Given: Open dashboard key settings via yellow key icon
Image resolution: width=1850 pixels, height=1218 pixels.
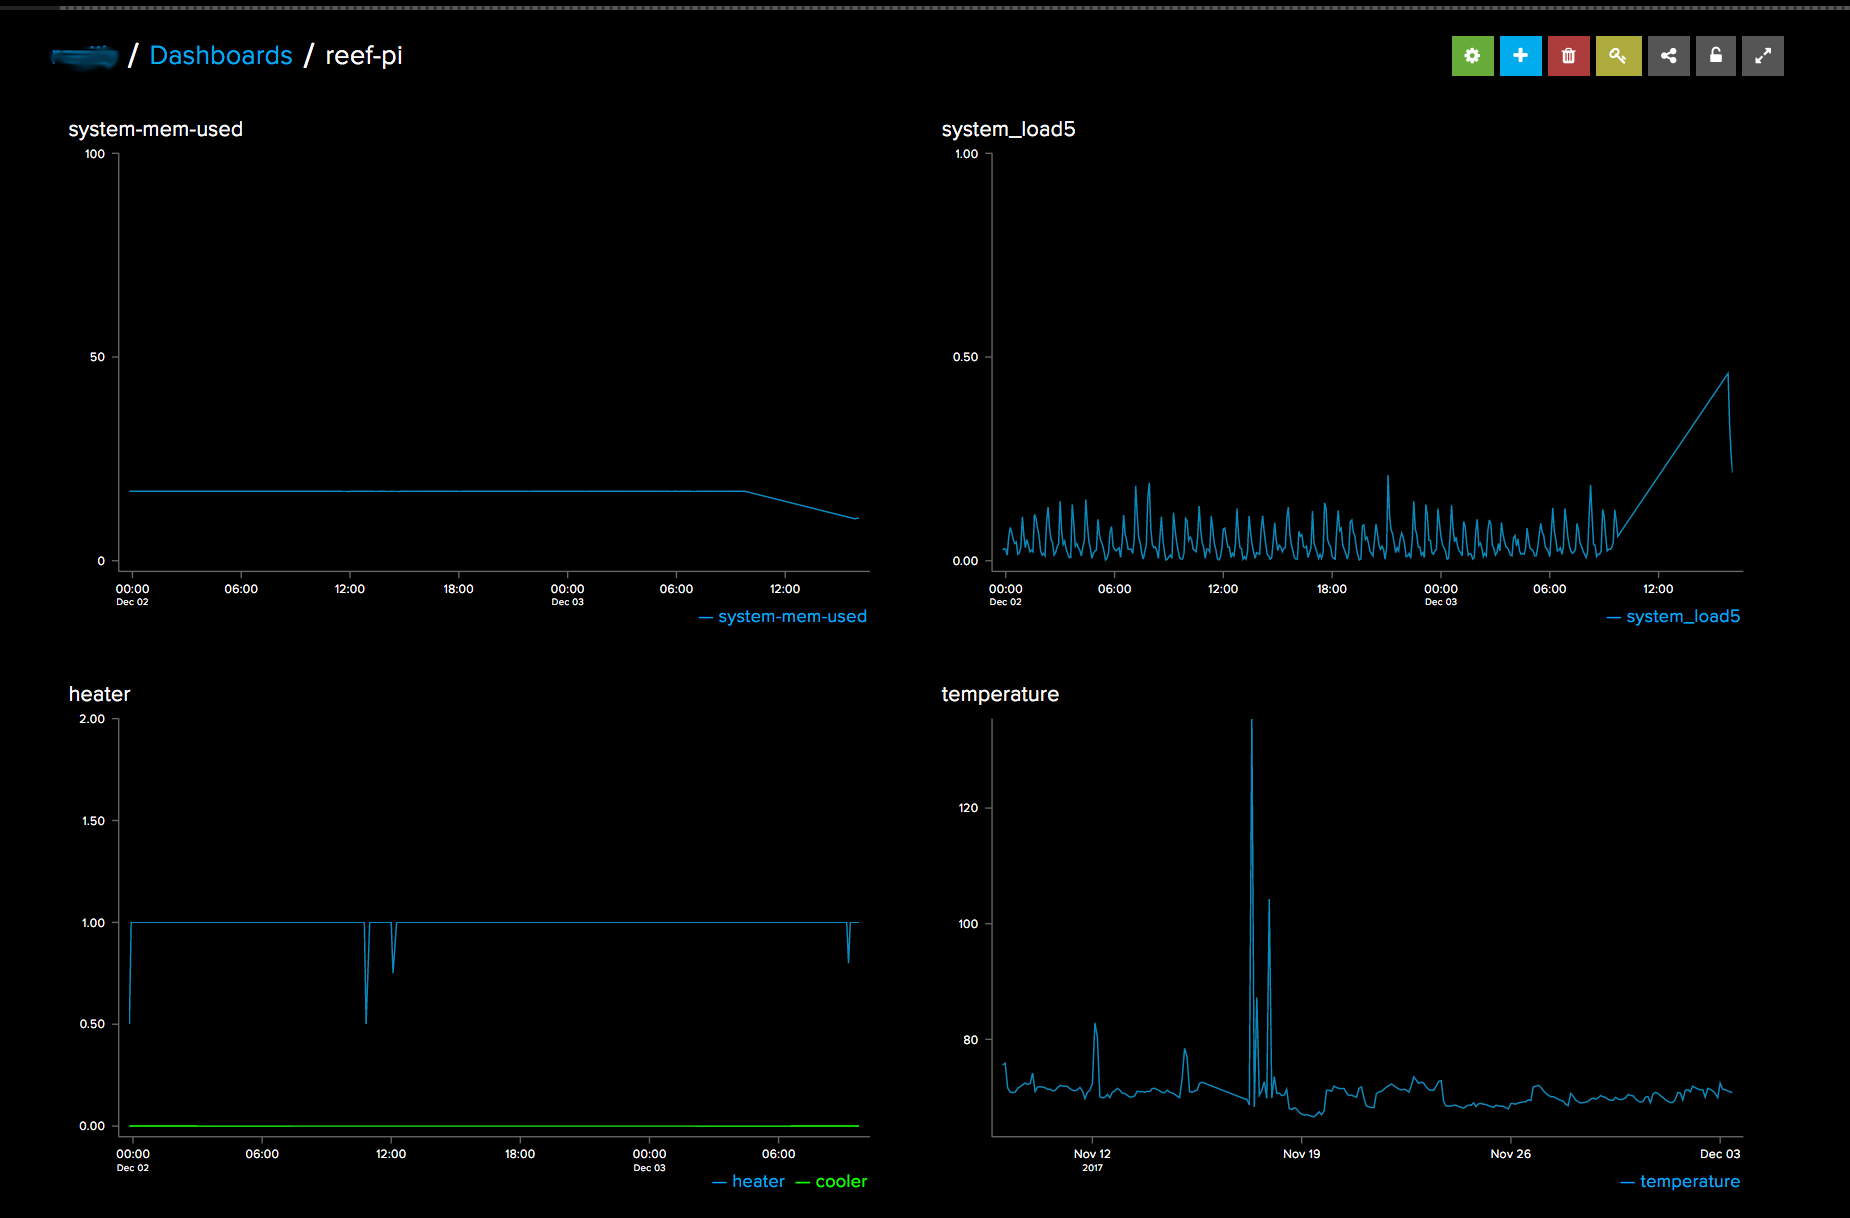Looking at the screenshot, I should click(x=1618, y=56).
